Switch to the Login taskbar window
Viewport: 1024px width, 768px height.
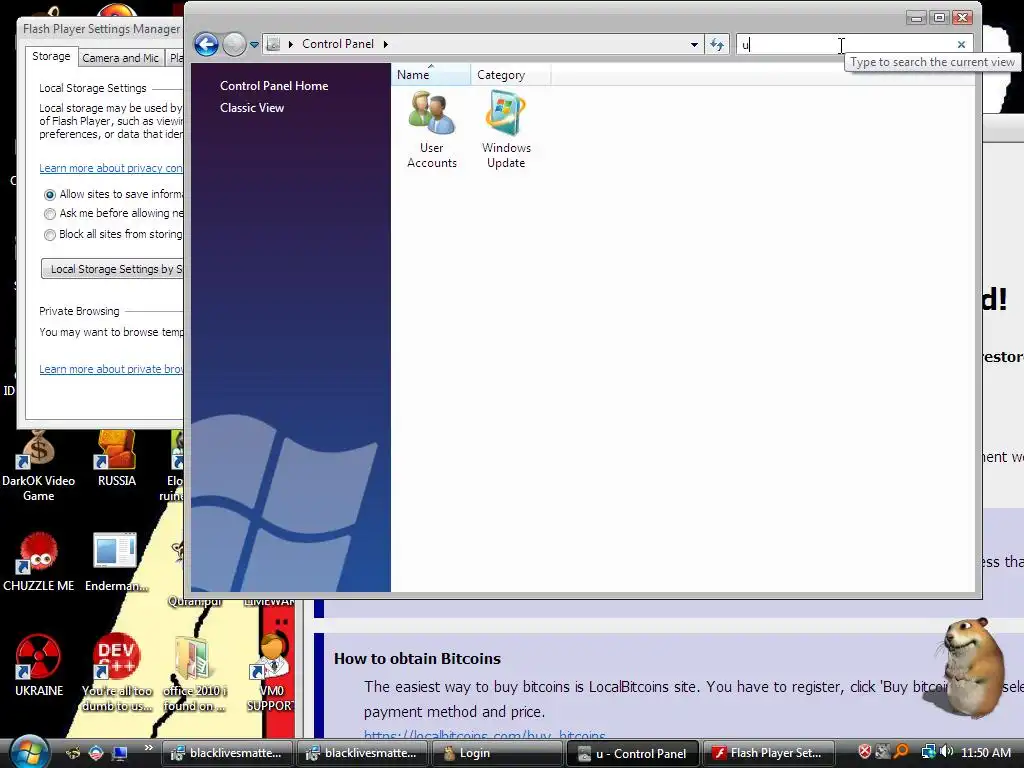(497, 753)
